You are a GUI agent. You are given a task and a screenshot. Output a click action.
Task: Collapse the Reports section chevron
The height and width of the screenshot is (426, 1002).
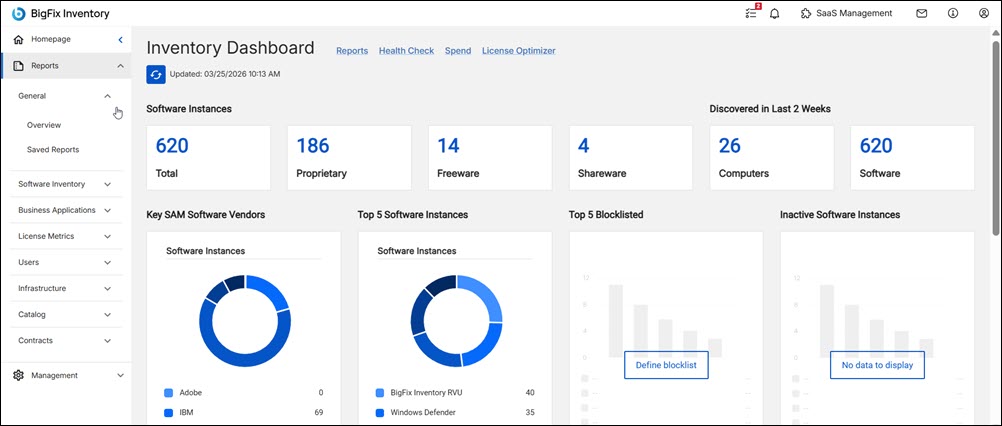120,66
